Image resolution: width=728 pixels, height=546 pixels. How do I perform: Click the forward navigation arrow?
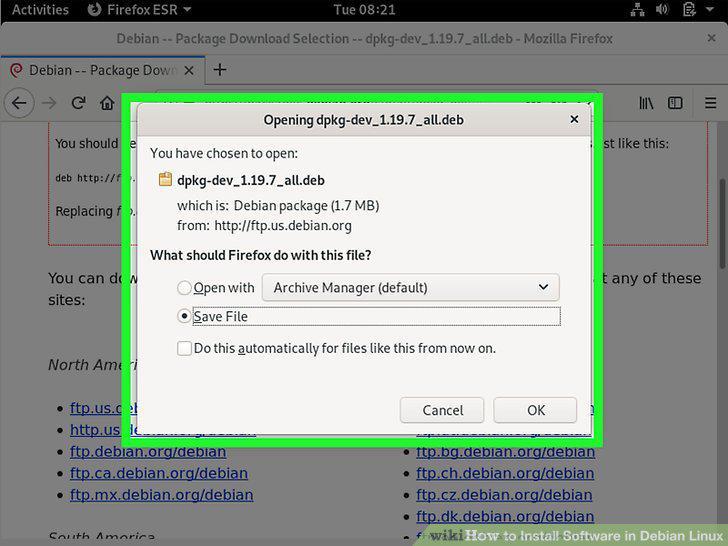(49, 103)
